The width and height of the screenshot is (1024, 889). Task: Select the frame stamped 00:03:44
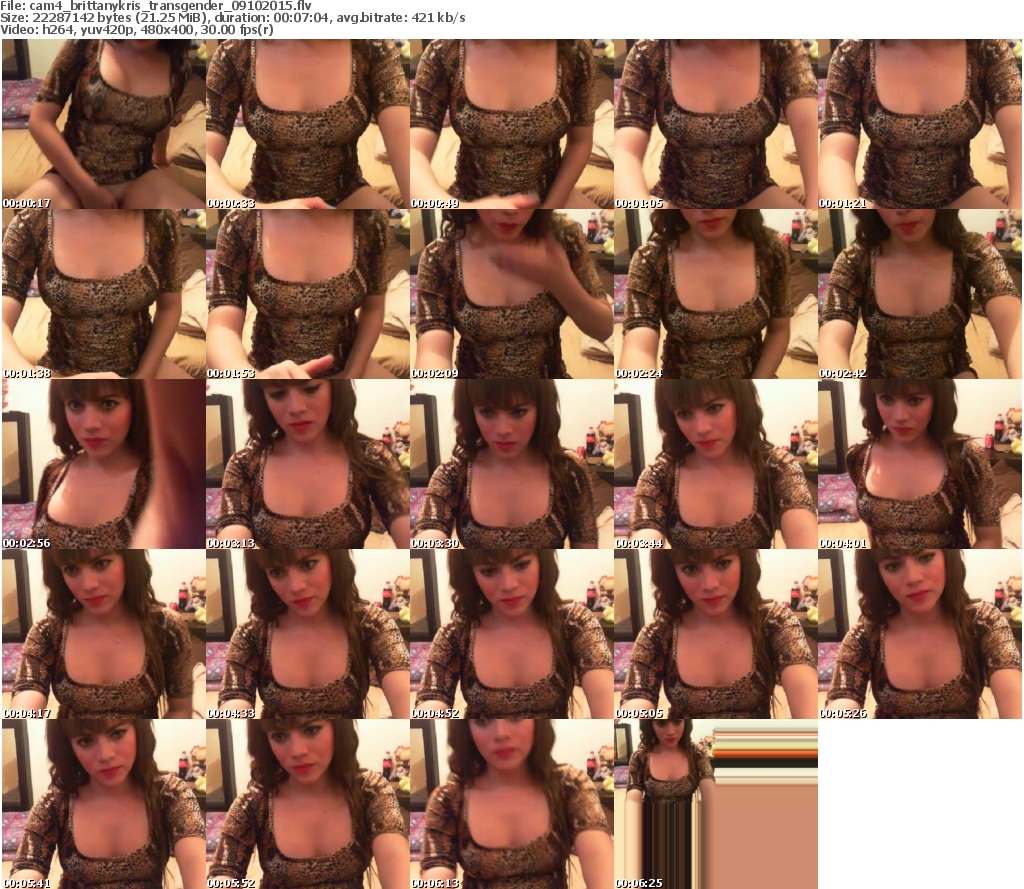point(716,464)
